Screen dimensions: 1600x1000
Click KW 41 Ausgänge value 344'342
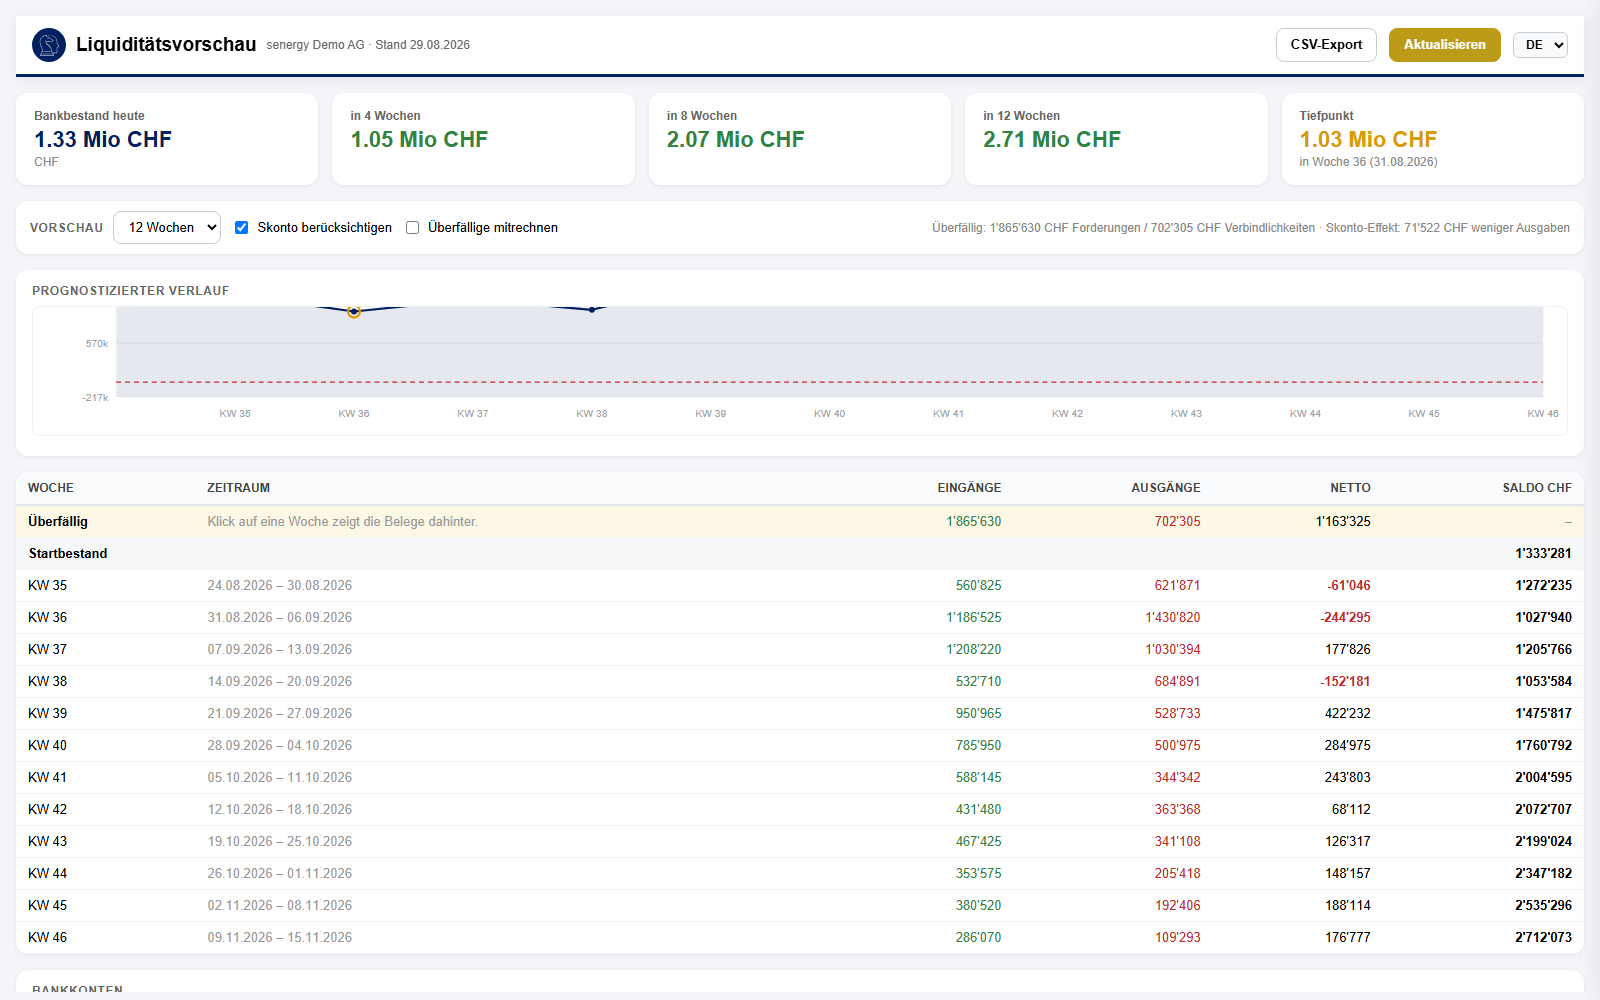tap(1177, 778)
